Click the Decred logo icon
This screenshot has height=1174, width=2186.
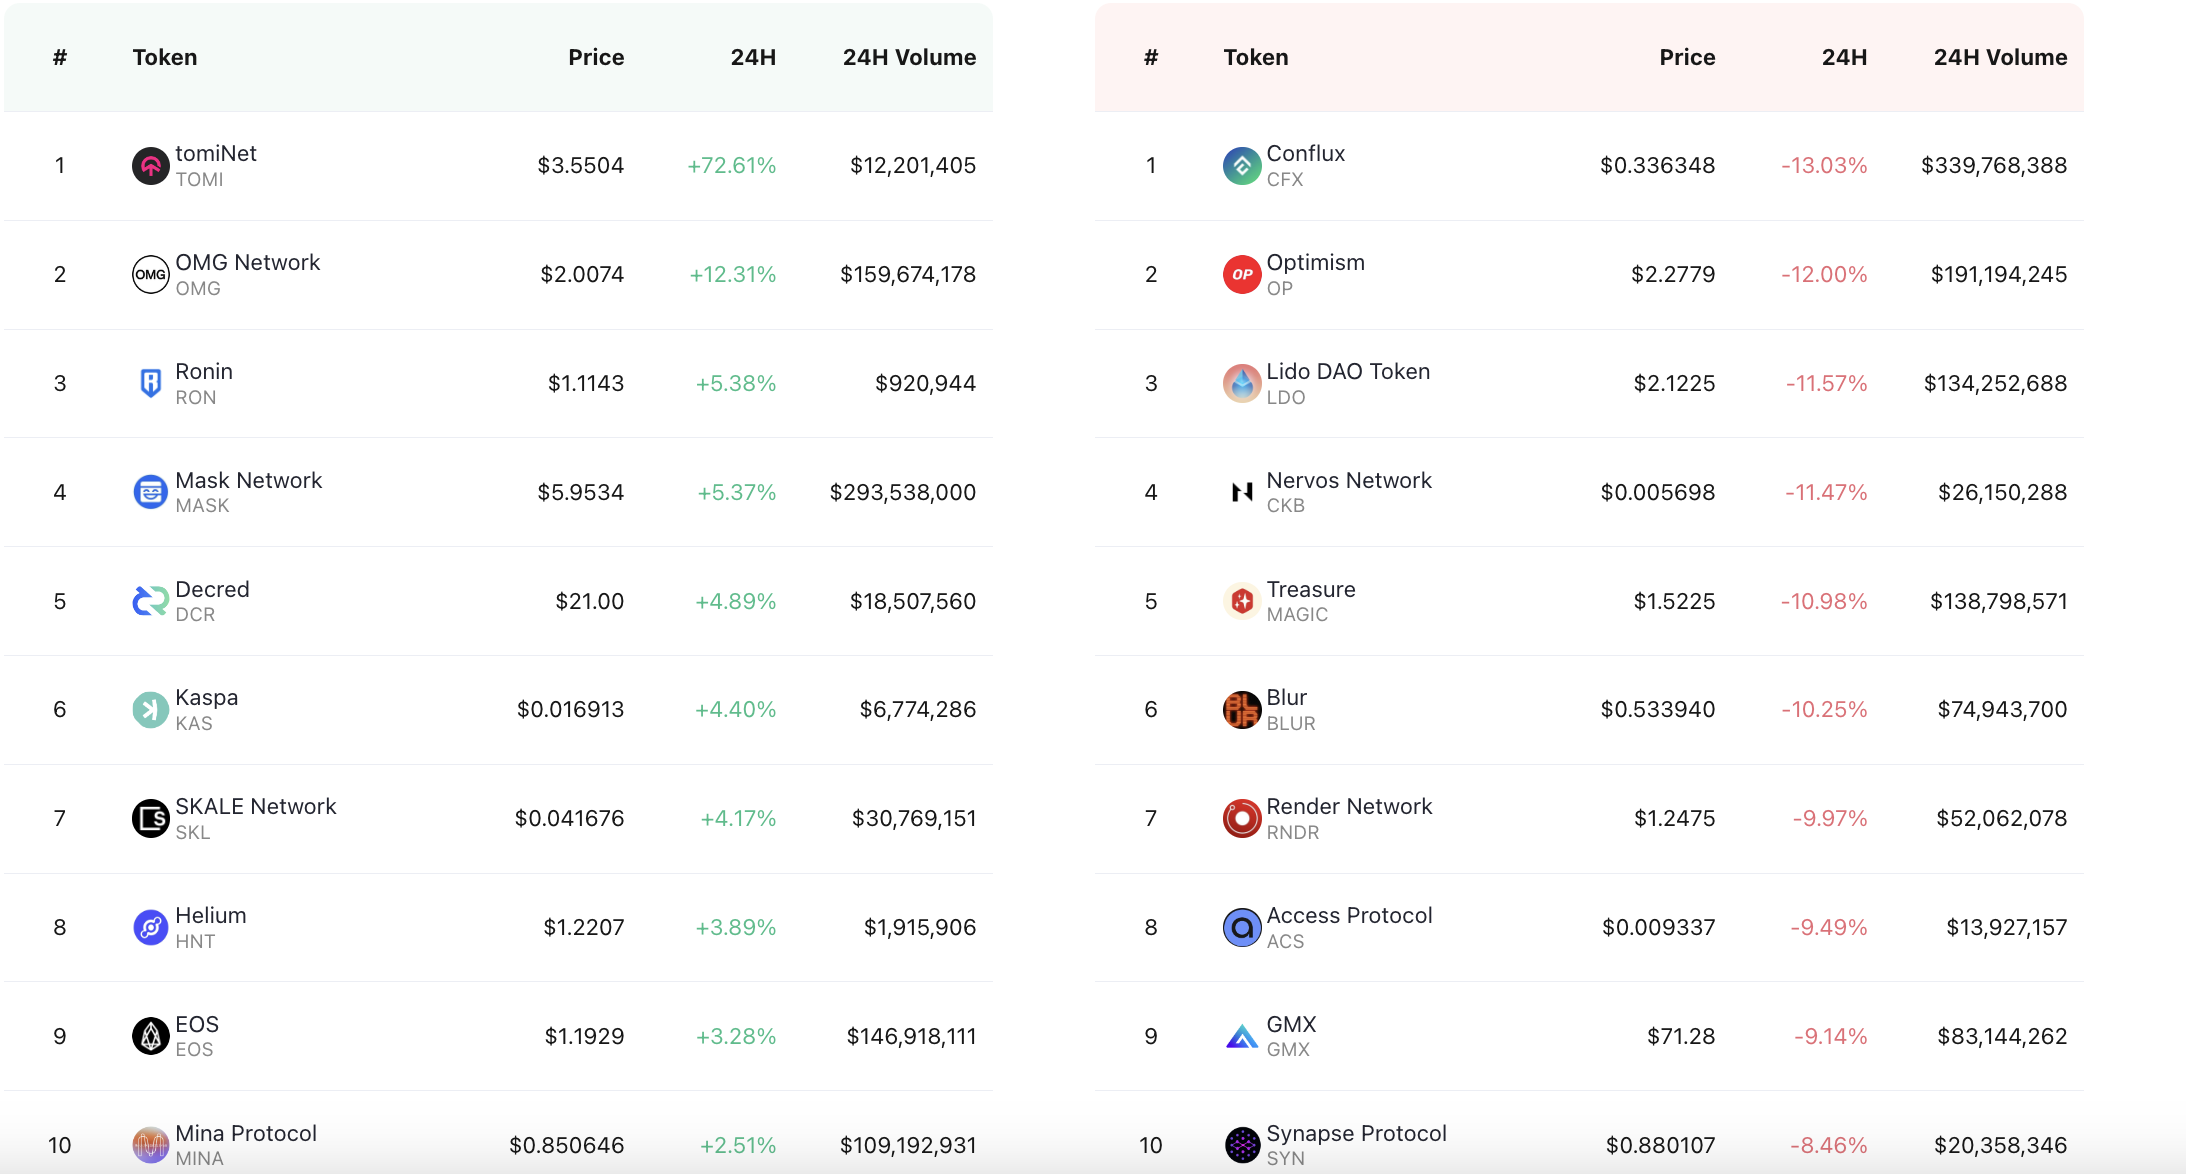point(150,601)
